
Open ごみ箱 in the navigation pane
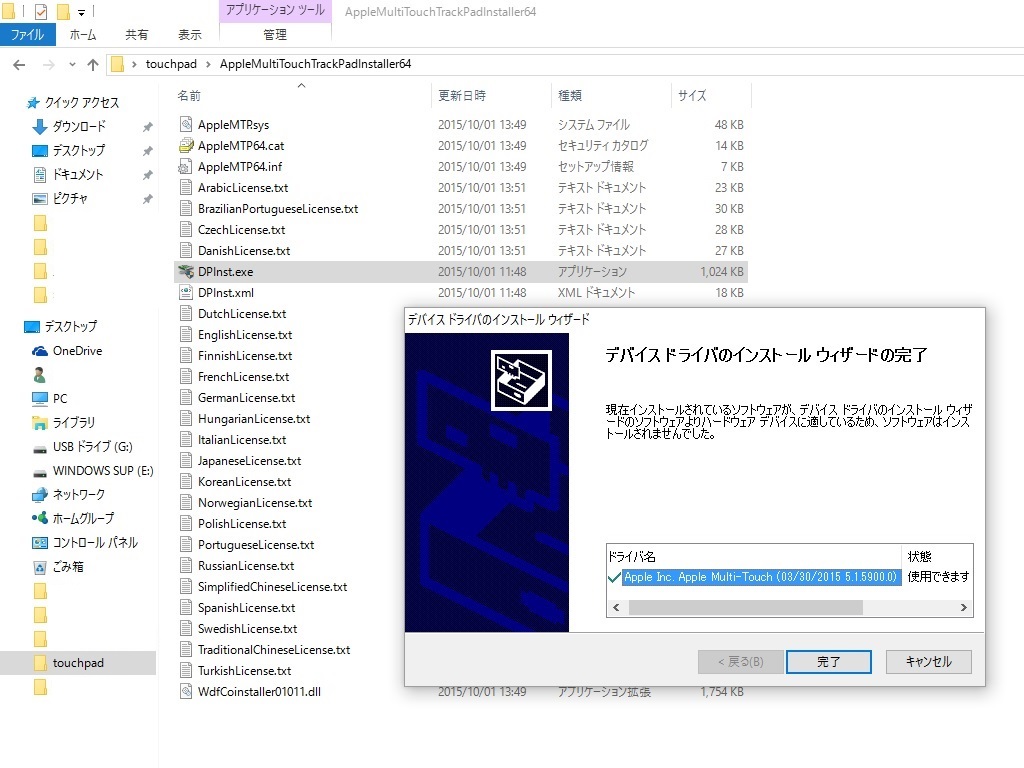point(68,567)
